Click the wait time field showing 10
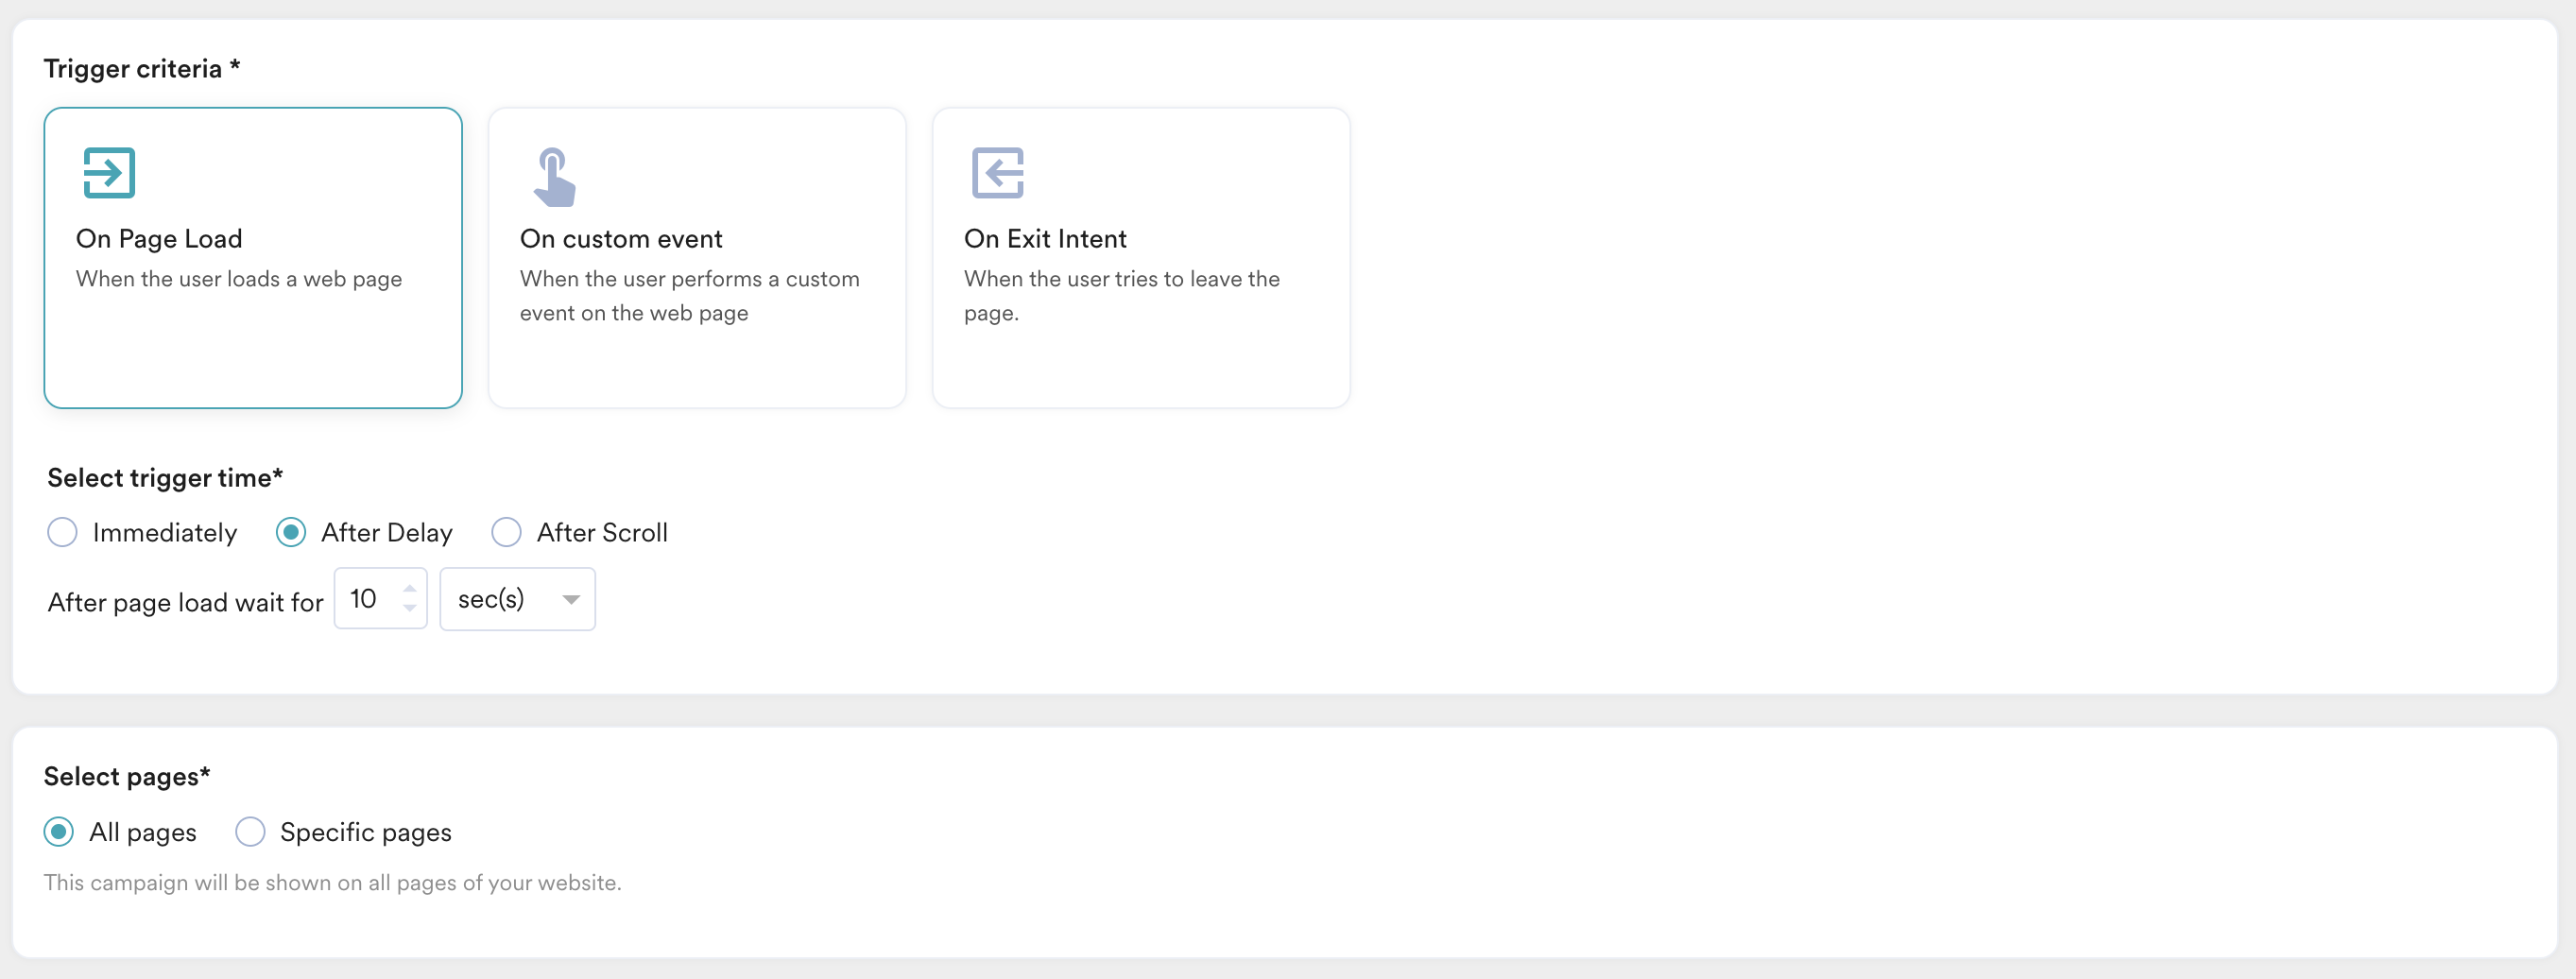Viewport: 2576px width, 979px height. pos(380,599)
